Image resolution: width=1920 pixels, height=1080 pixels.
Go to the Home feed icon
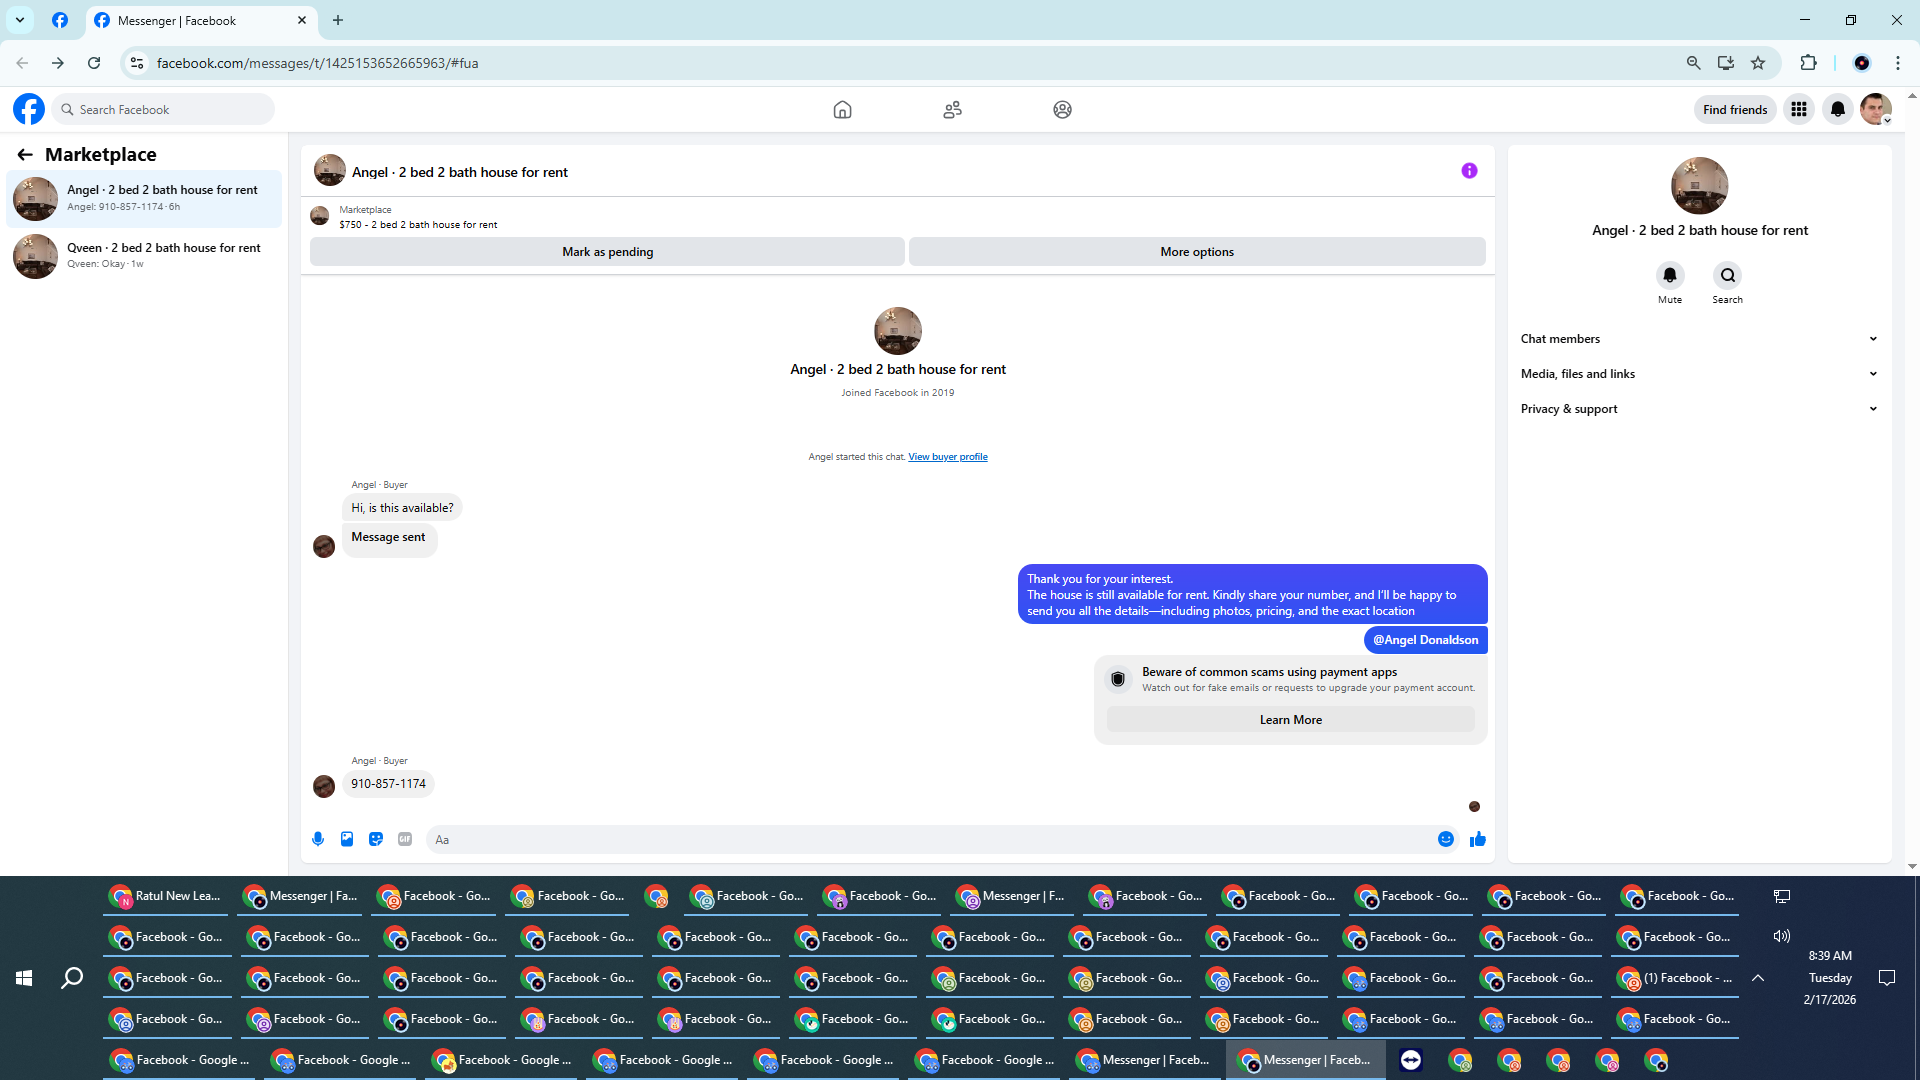point(842,110)
